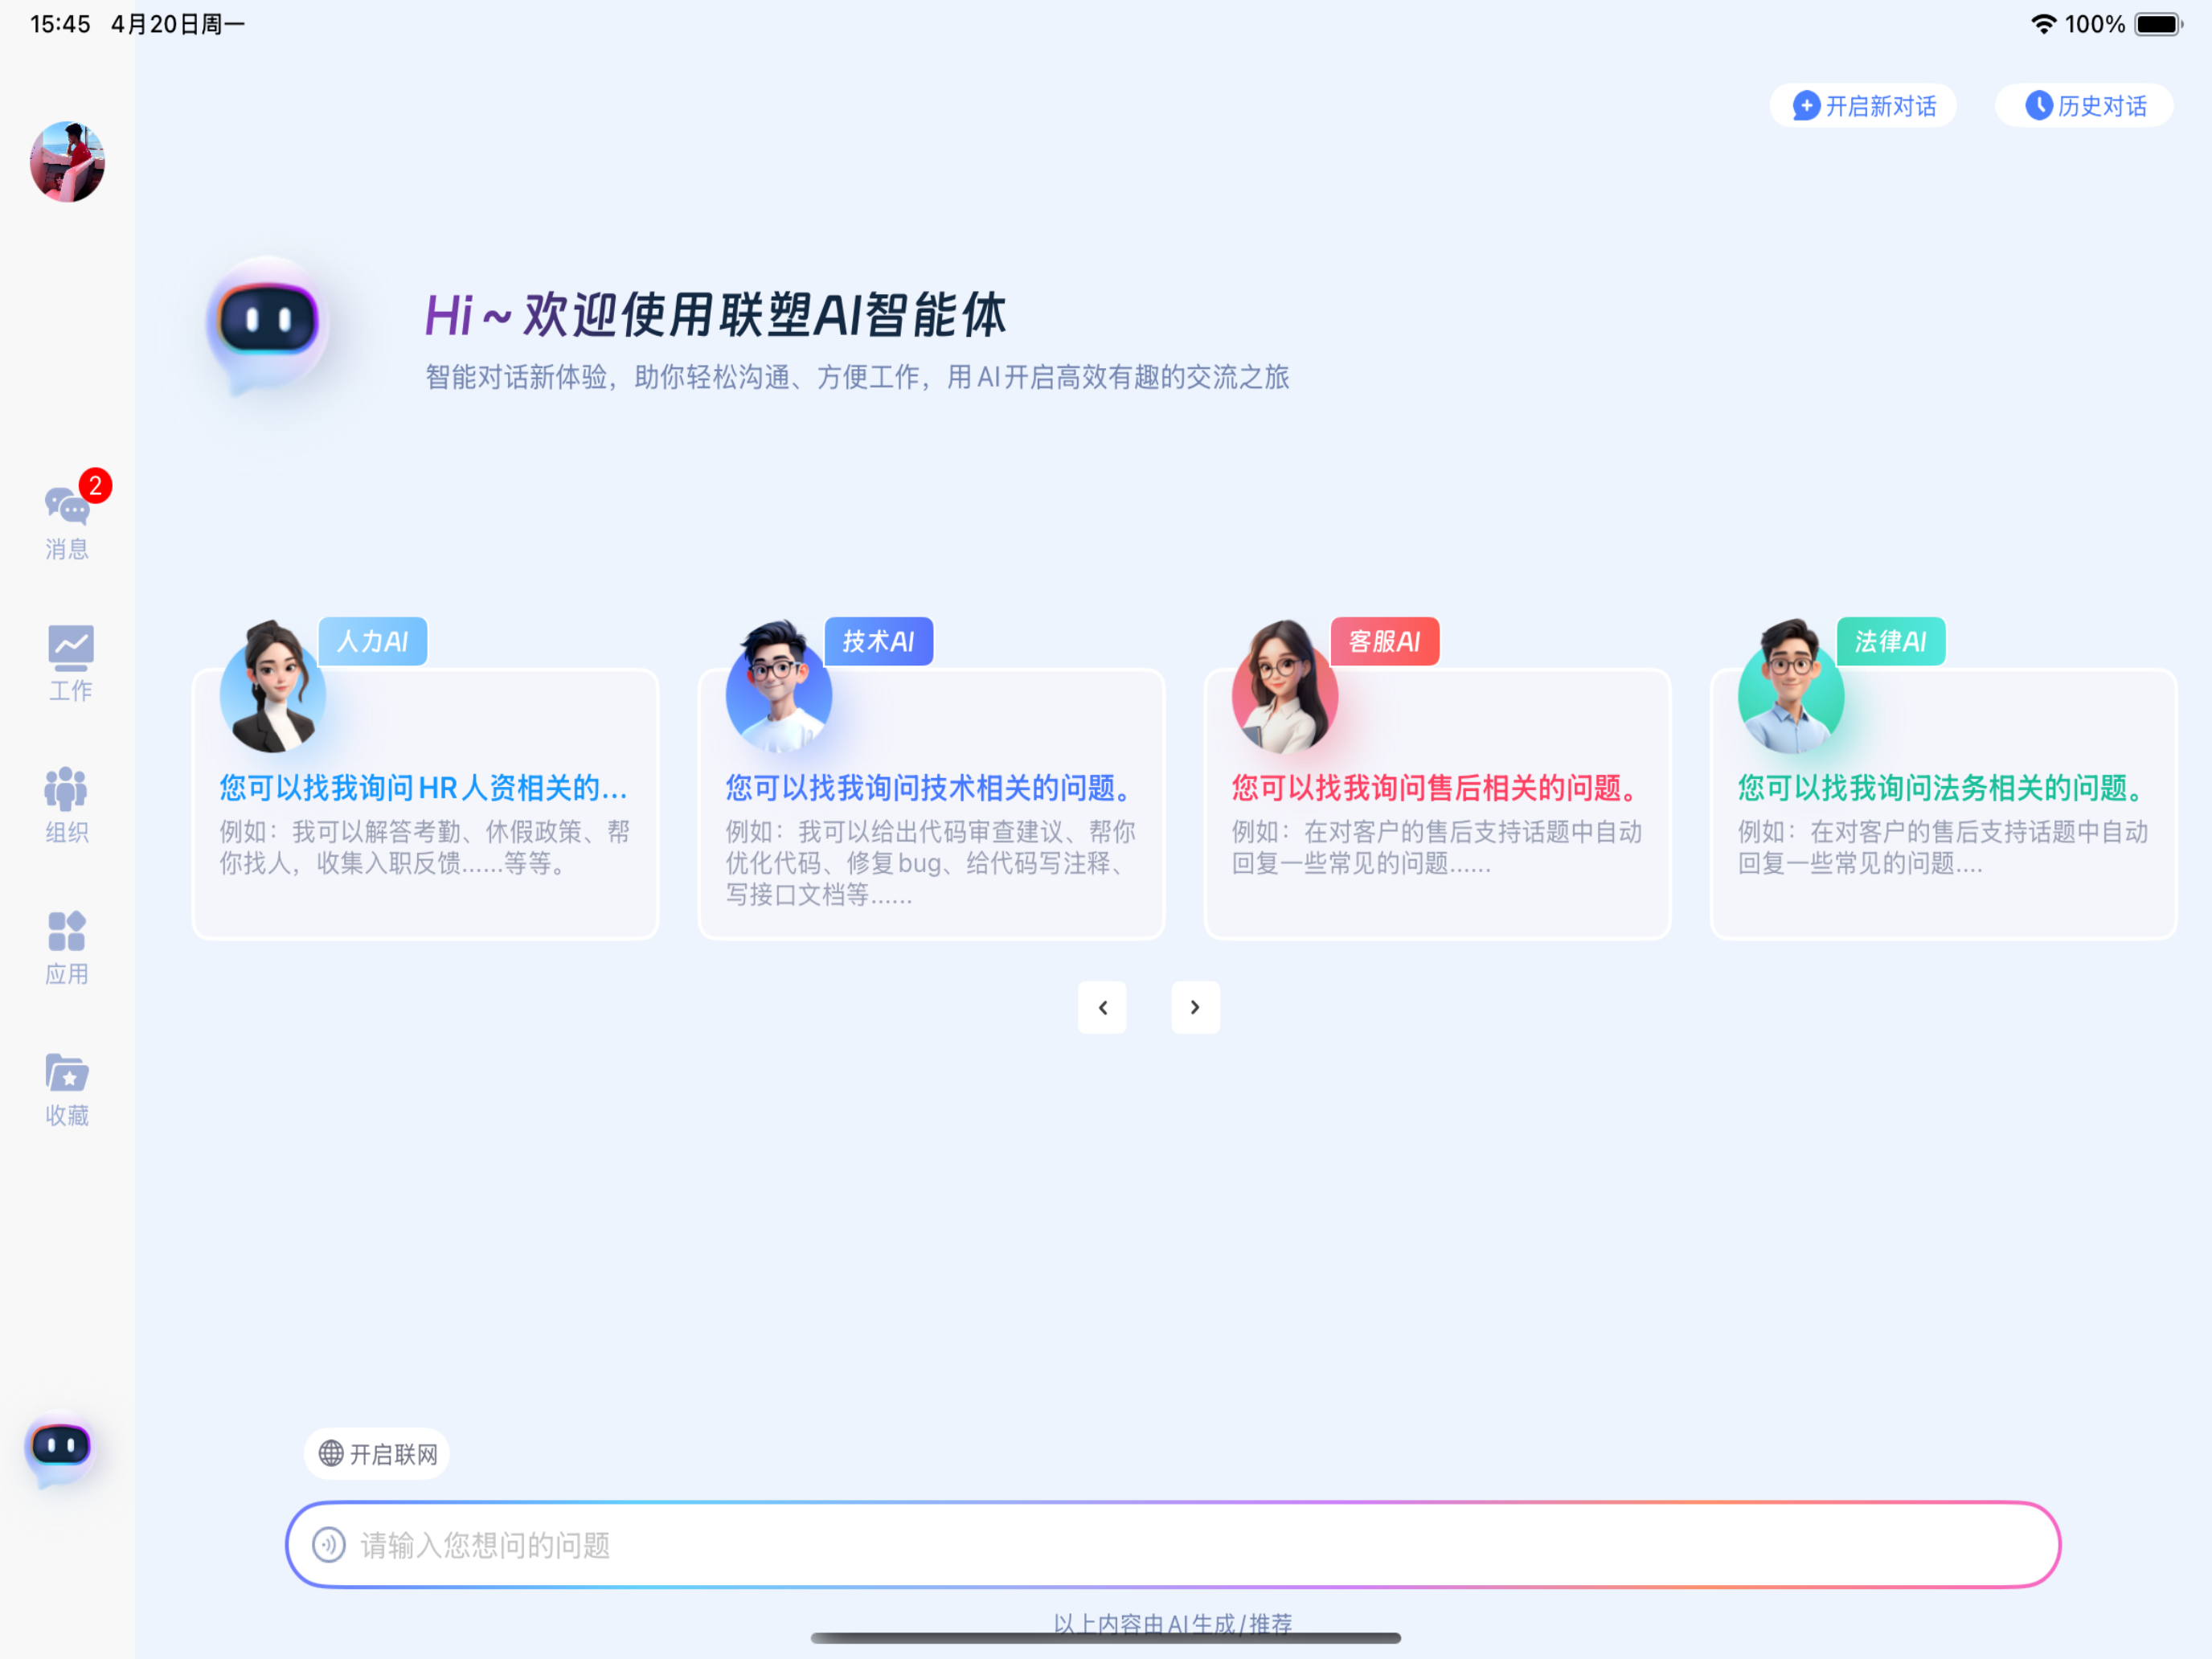Click the HR example text about 考勤、休假政策

tap(425, 848)
